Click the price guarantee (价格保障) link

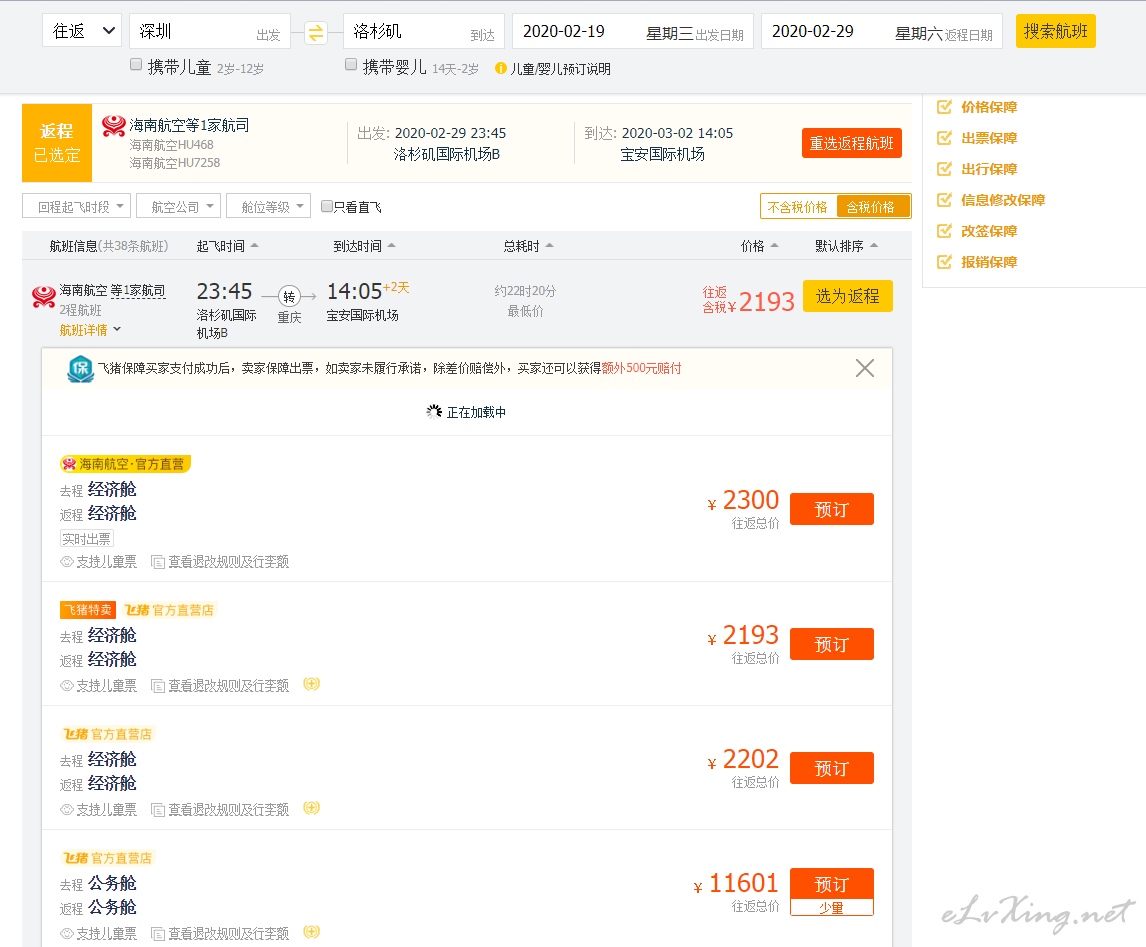[989, 107]
